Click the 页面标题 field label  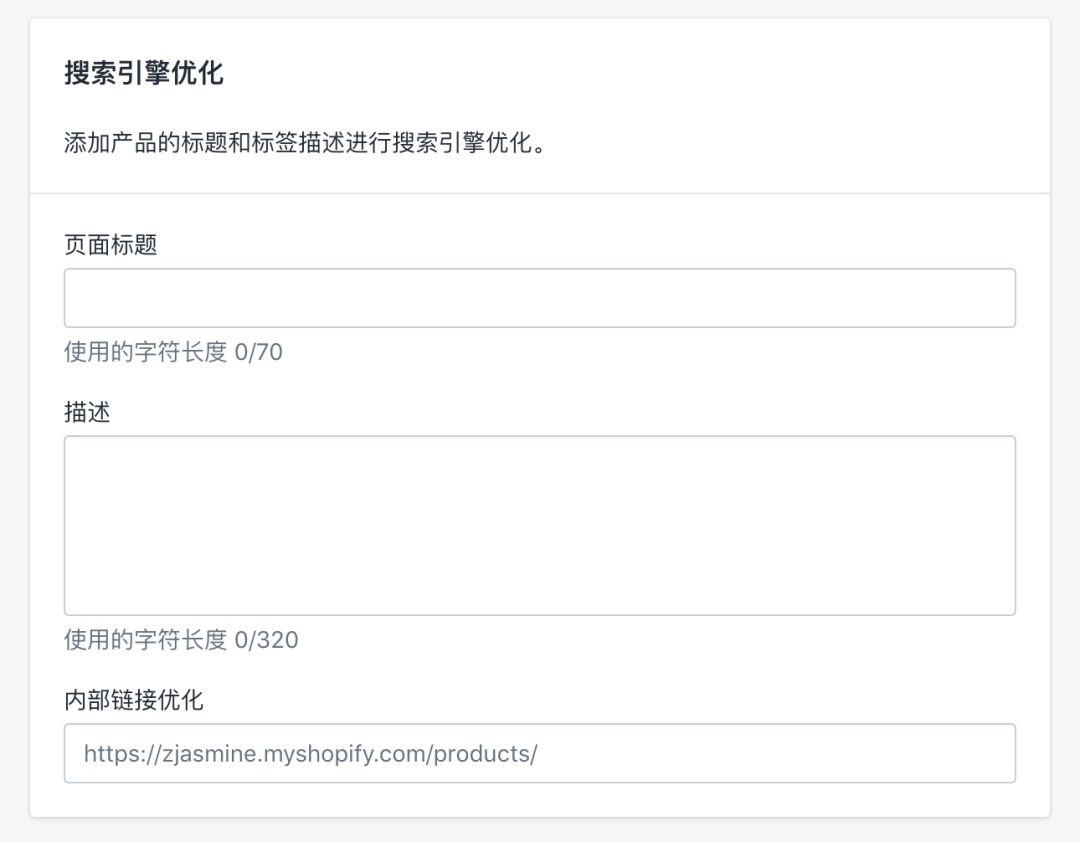tap(110, 245)
